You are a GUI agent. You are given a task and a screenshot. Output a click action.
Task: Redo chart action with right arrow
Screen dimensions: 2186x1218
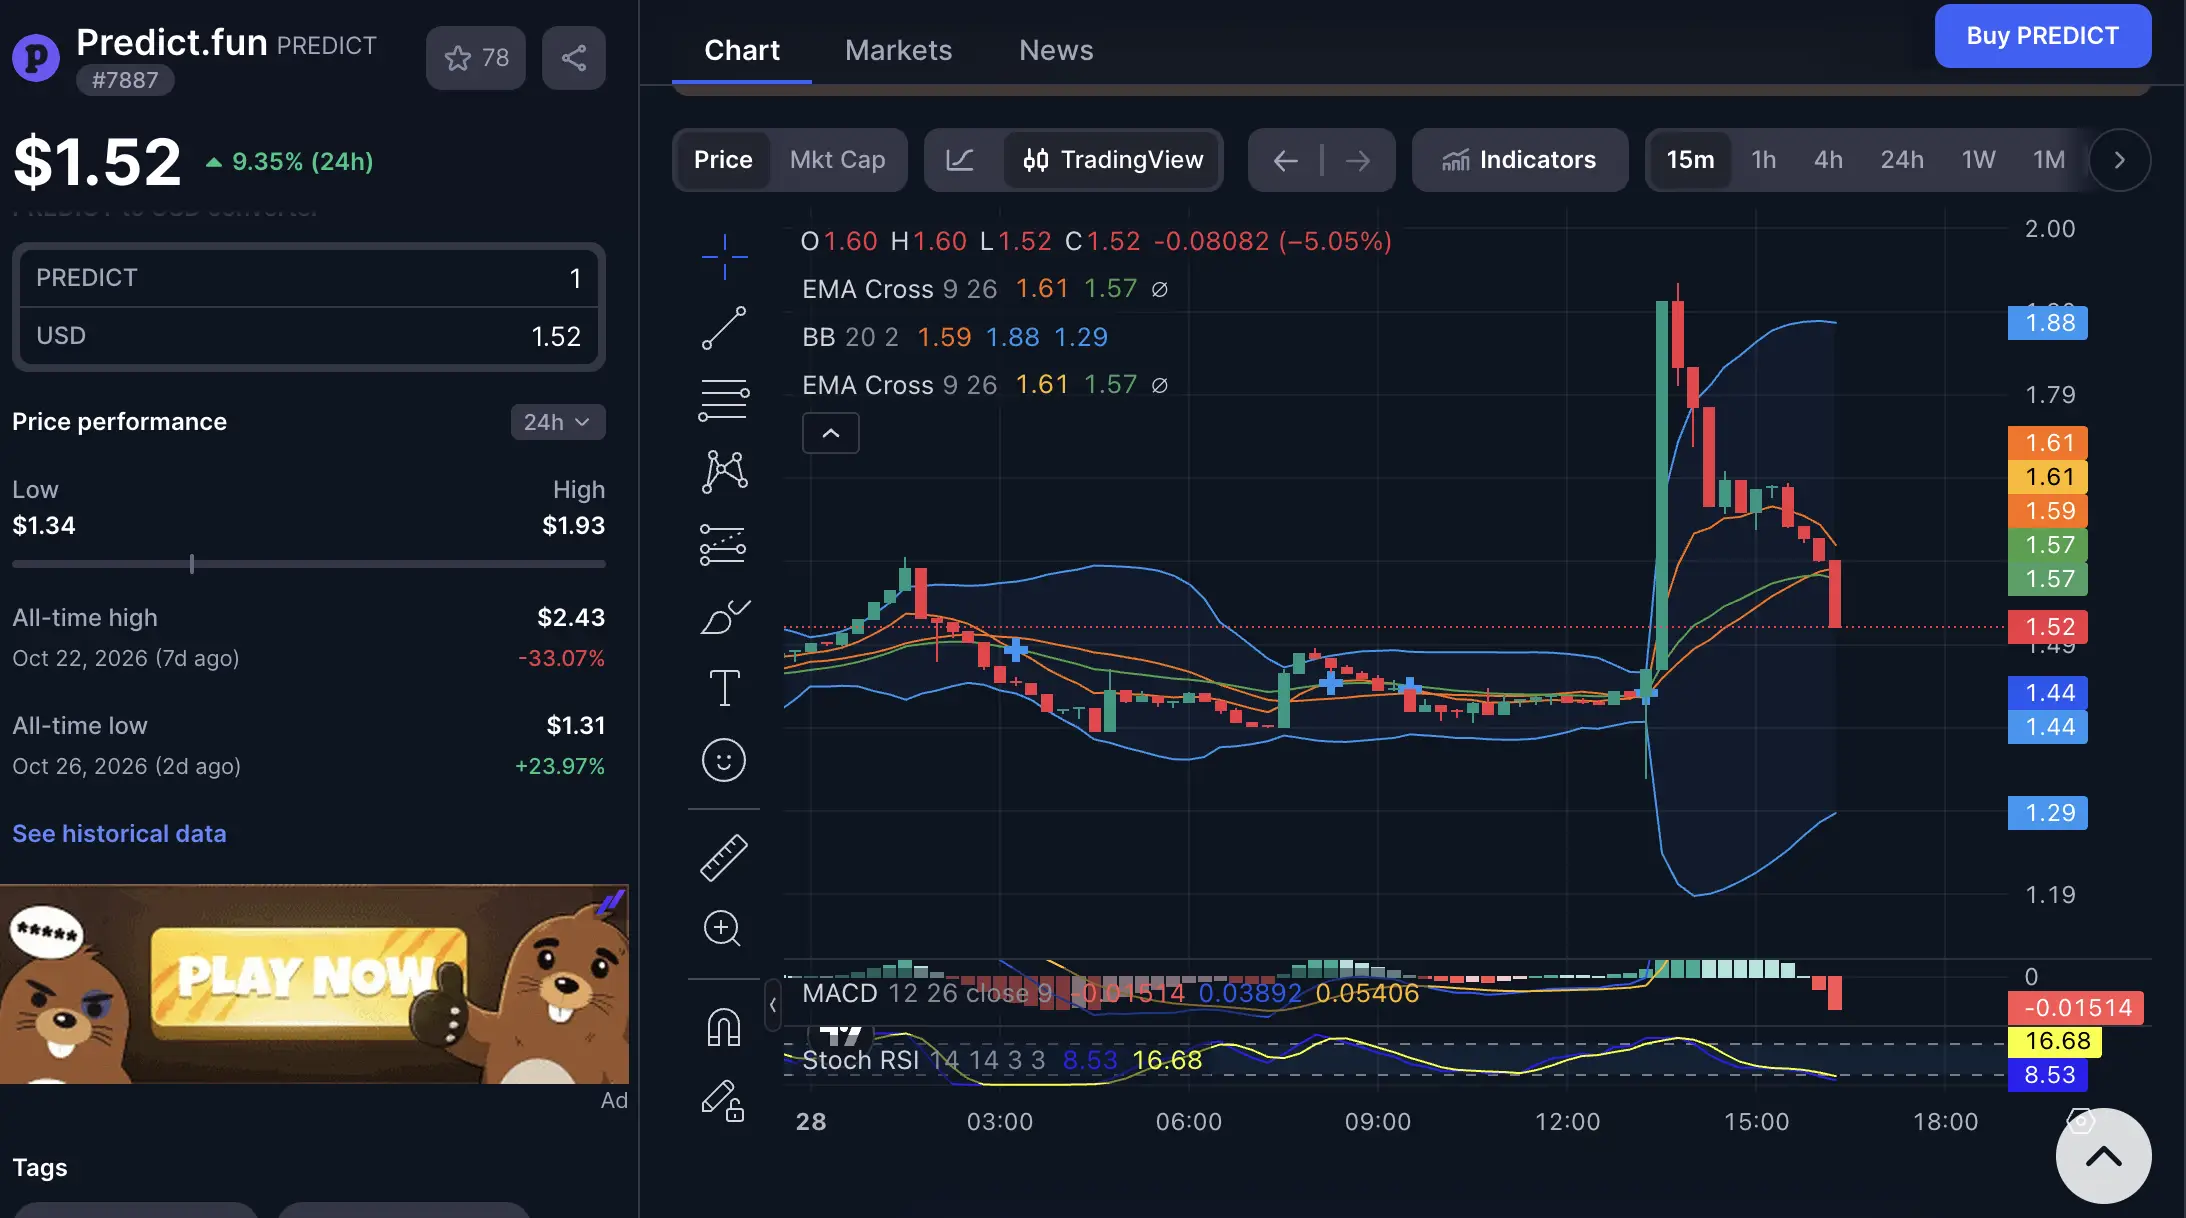[x=1358, y=160]
